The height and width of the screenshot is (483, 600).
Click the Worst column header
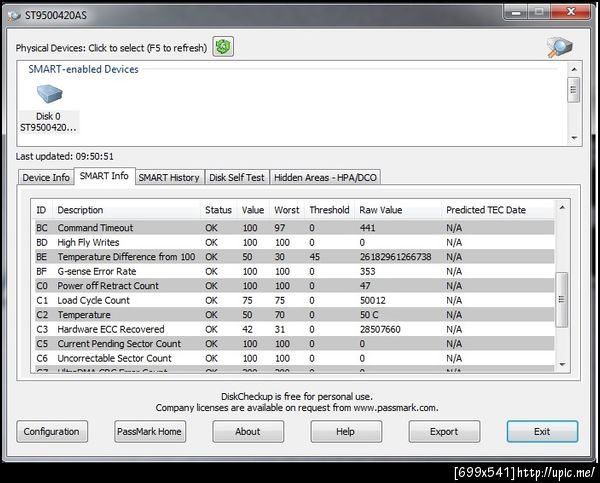point(287,210)
